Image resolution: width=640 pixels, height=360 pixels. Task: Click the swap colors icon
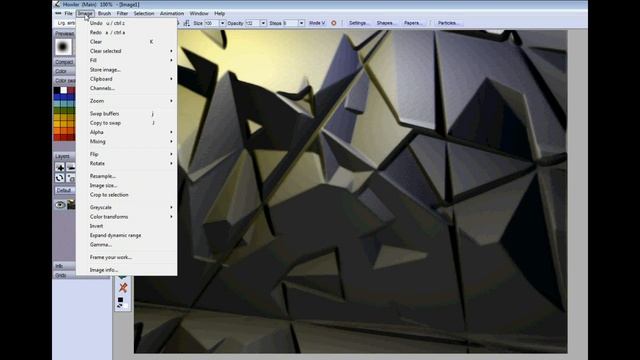pyautogui.click(x=120, y=306)
